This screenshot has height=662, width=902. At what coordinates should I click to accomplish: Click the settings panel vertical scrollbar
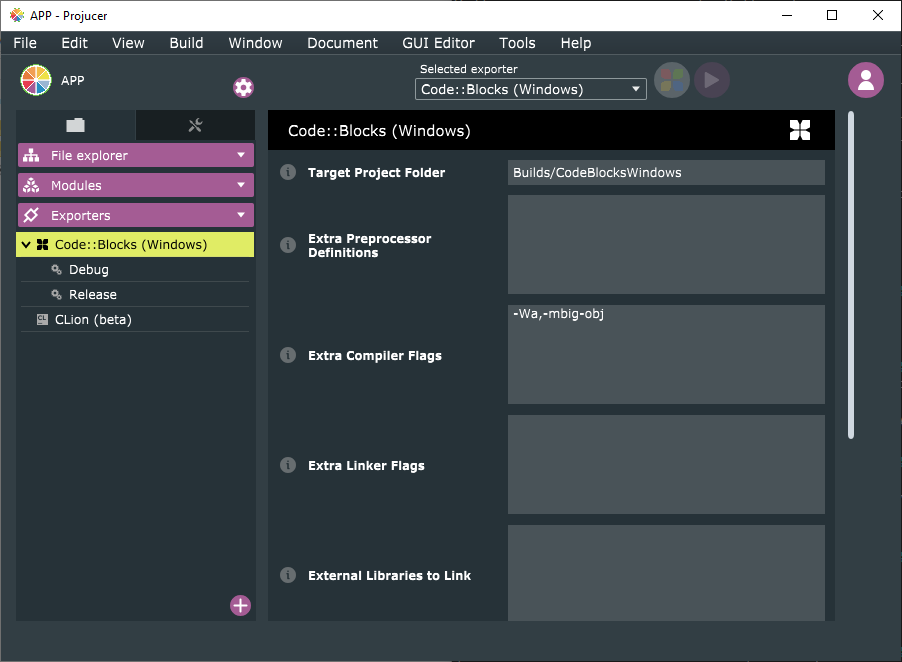tap(851, 275)
